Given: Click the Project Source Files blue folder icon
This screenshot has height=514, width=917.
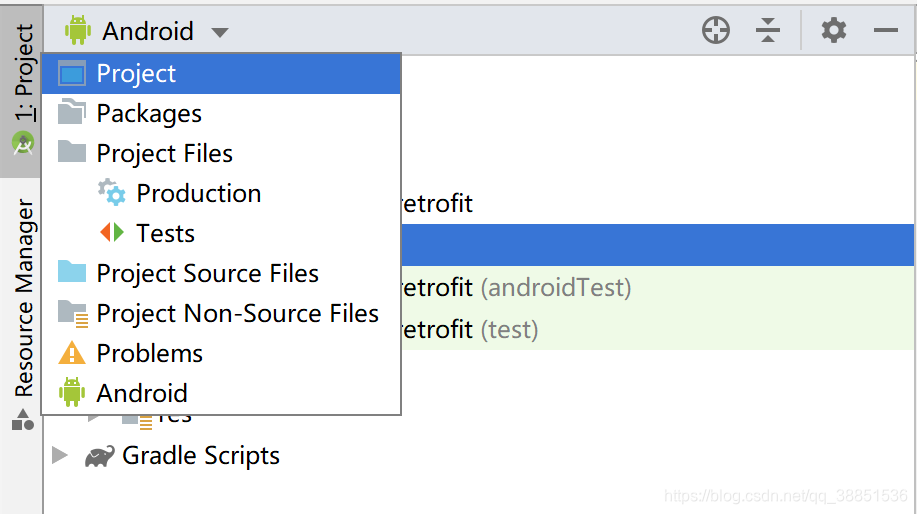Looking at the screenshot, I should click(72, 271).
